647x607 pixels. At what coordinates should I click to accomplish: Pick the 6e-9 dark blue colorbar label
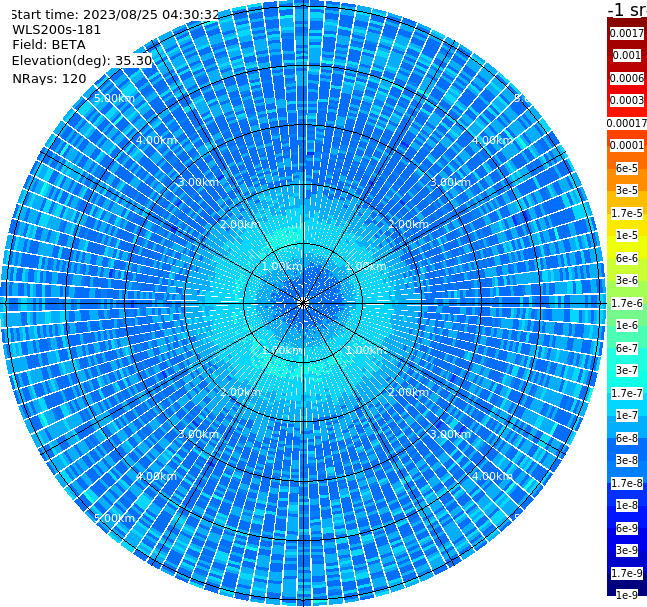point(627,528)
